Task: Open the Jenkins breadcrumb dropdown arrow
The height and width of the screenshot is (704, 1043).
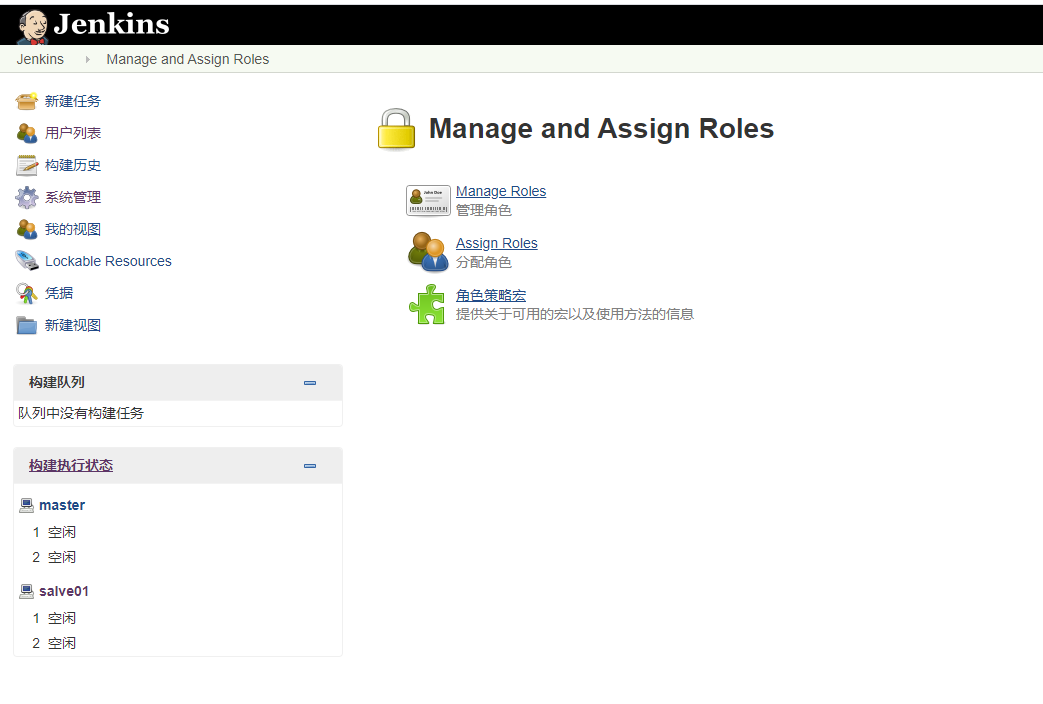Action: tap(88, 60)
